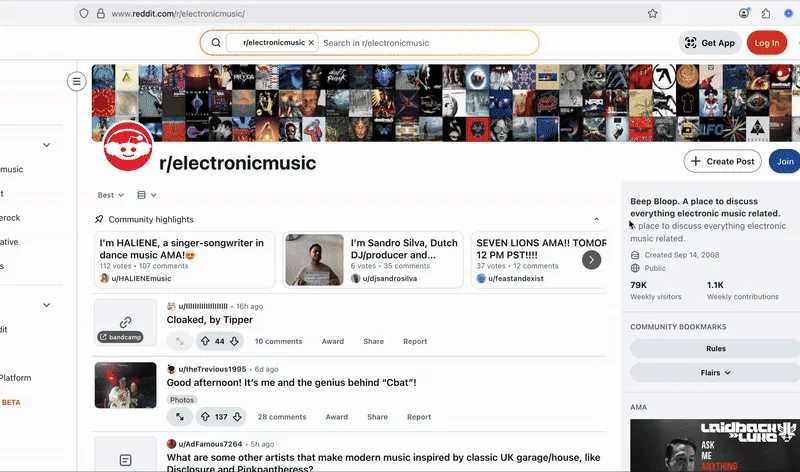Open the Cloaked, by Tipper post
The width and height of the screenshot is (800, 472).
[210, 319]
